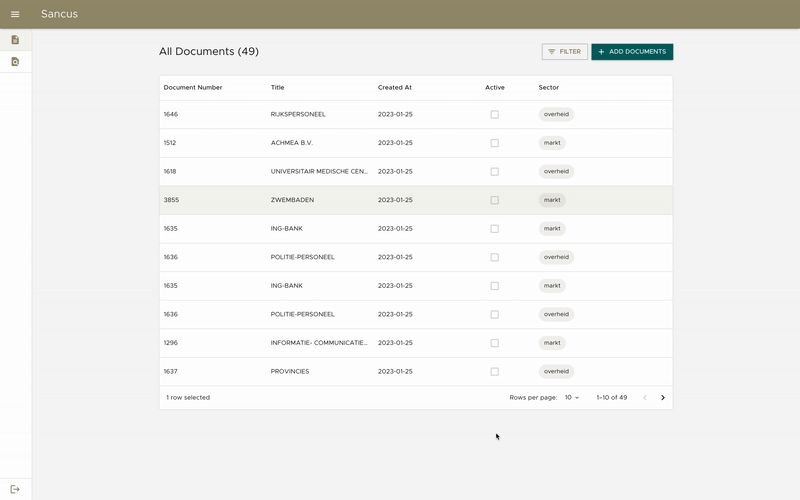Enable Active checkbox for PROVINCIES
This screenshot has width=800, height=500.
(494, 372)
